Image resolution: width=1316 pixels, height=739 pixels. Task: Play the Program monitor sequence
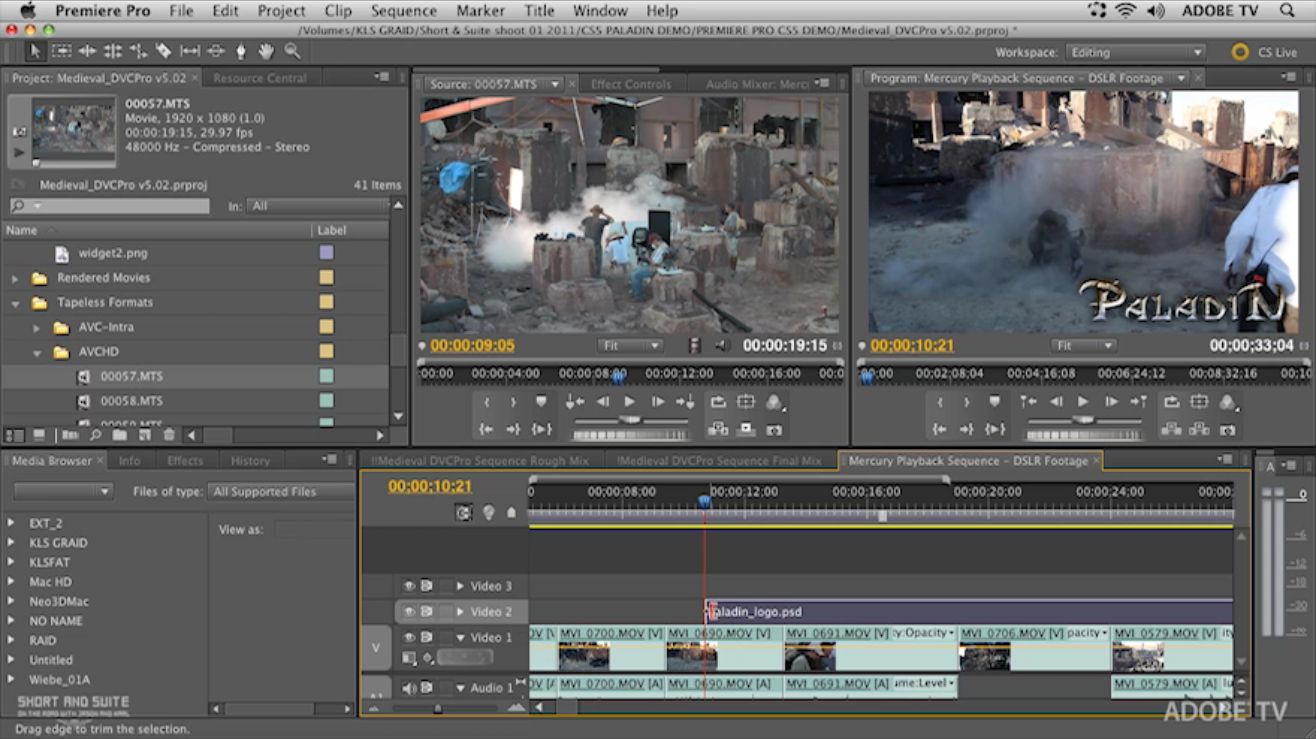1083,402
